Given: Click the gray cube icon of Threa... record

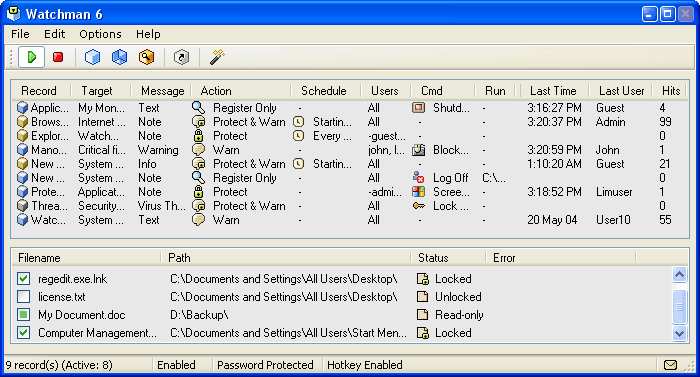Looking at the screenshot, I should [22, 206].
